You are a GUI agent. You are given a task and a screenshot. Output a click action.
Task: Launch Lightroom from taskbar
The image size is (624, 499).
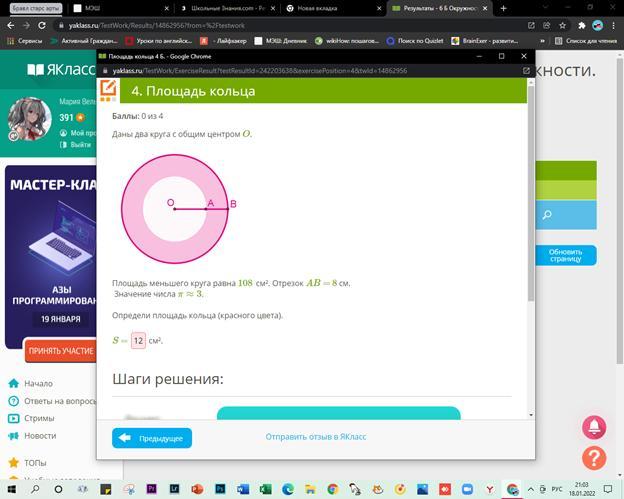click(174, 489)
